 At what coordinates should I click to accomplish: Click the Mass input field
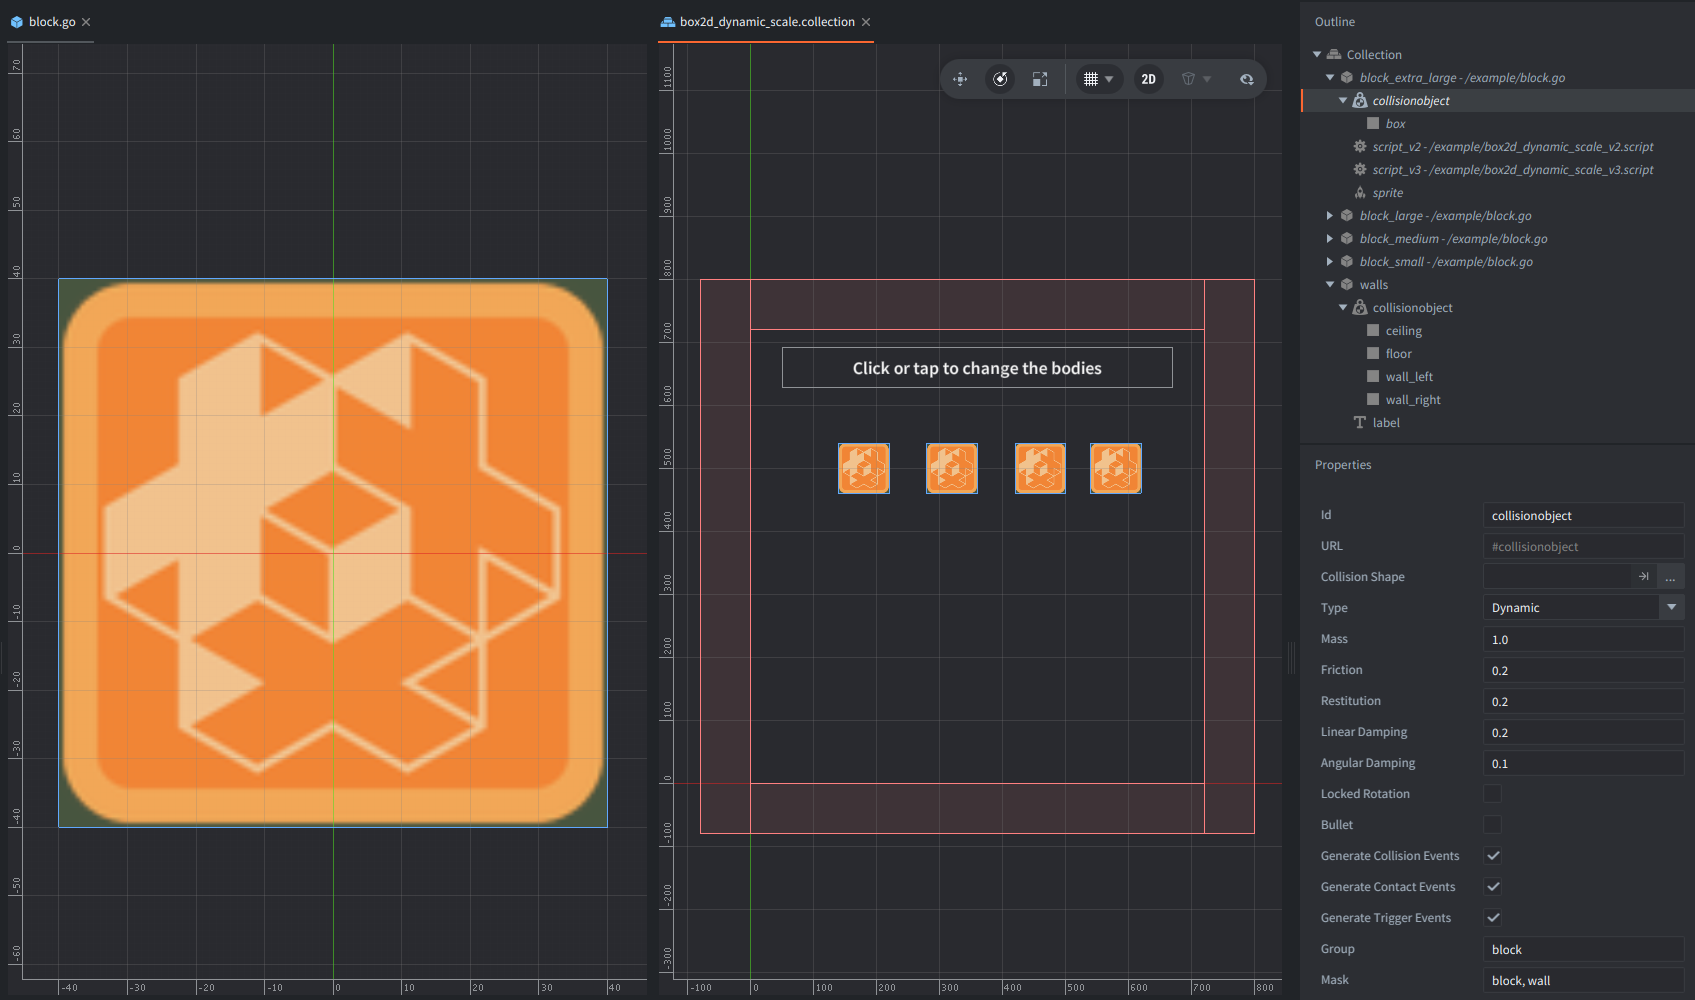pos(1583,639)
